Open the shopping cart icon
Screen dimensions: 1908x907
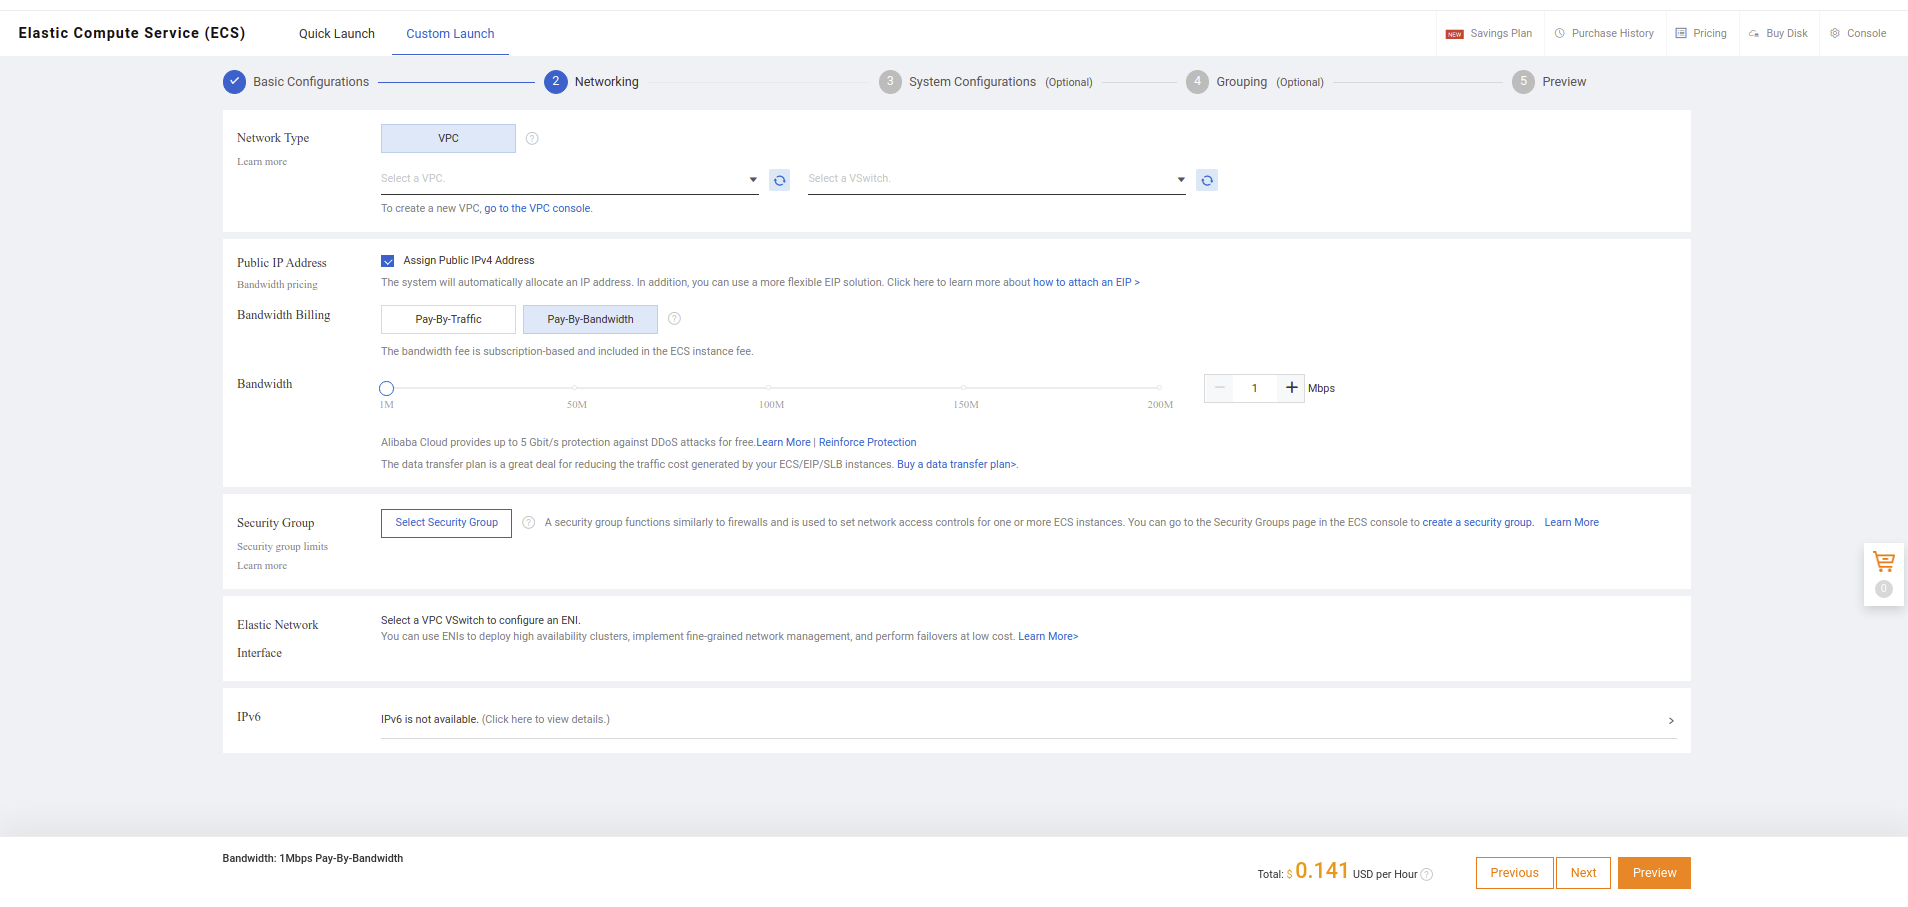coord(1884,562)
